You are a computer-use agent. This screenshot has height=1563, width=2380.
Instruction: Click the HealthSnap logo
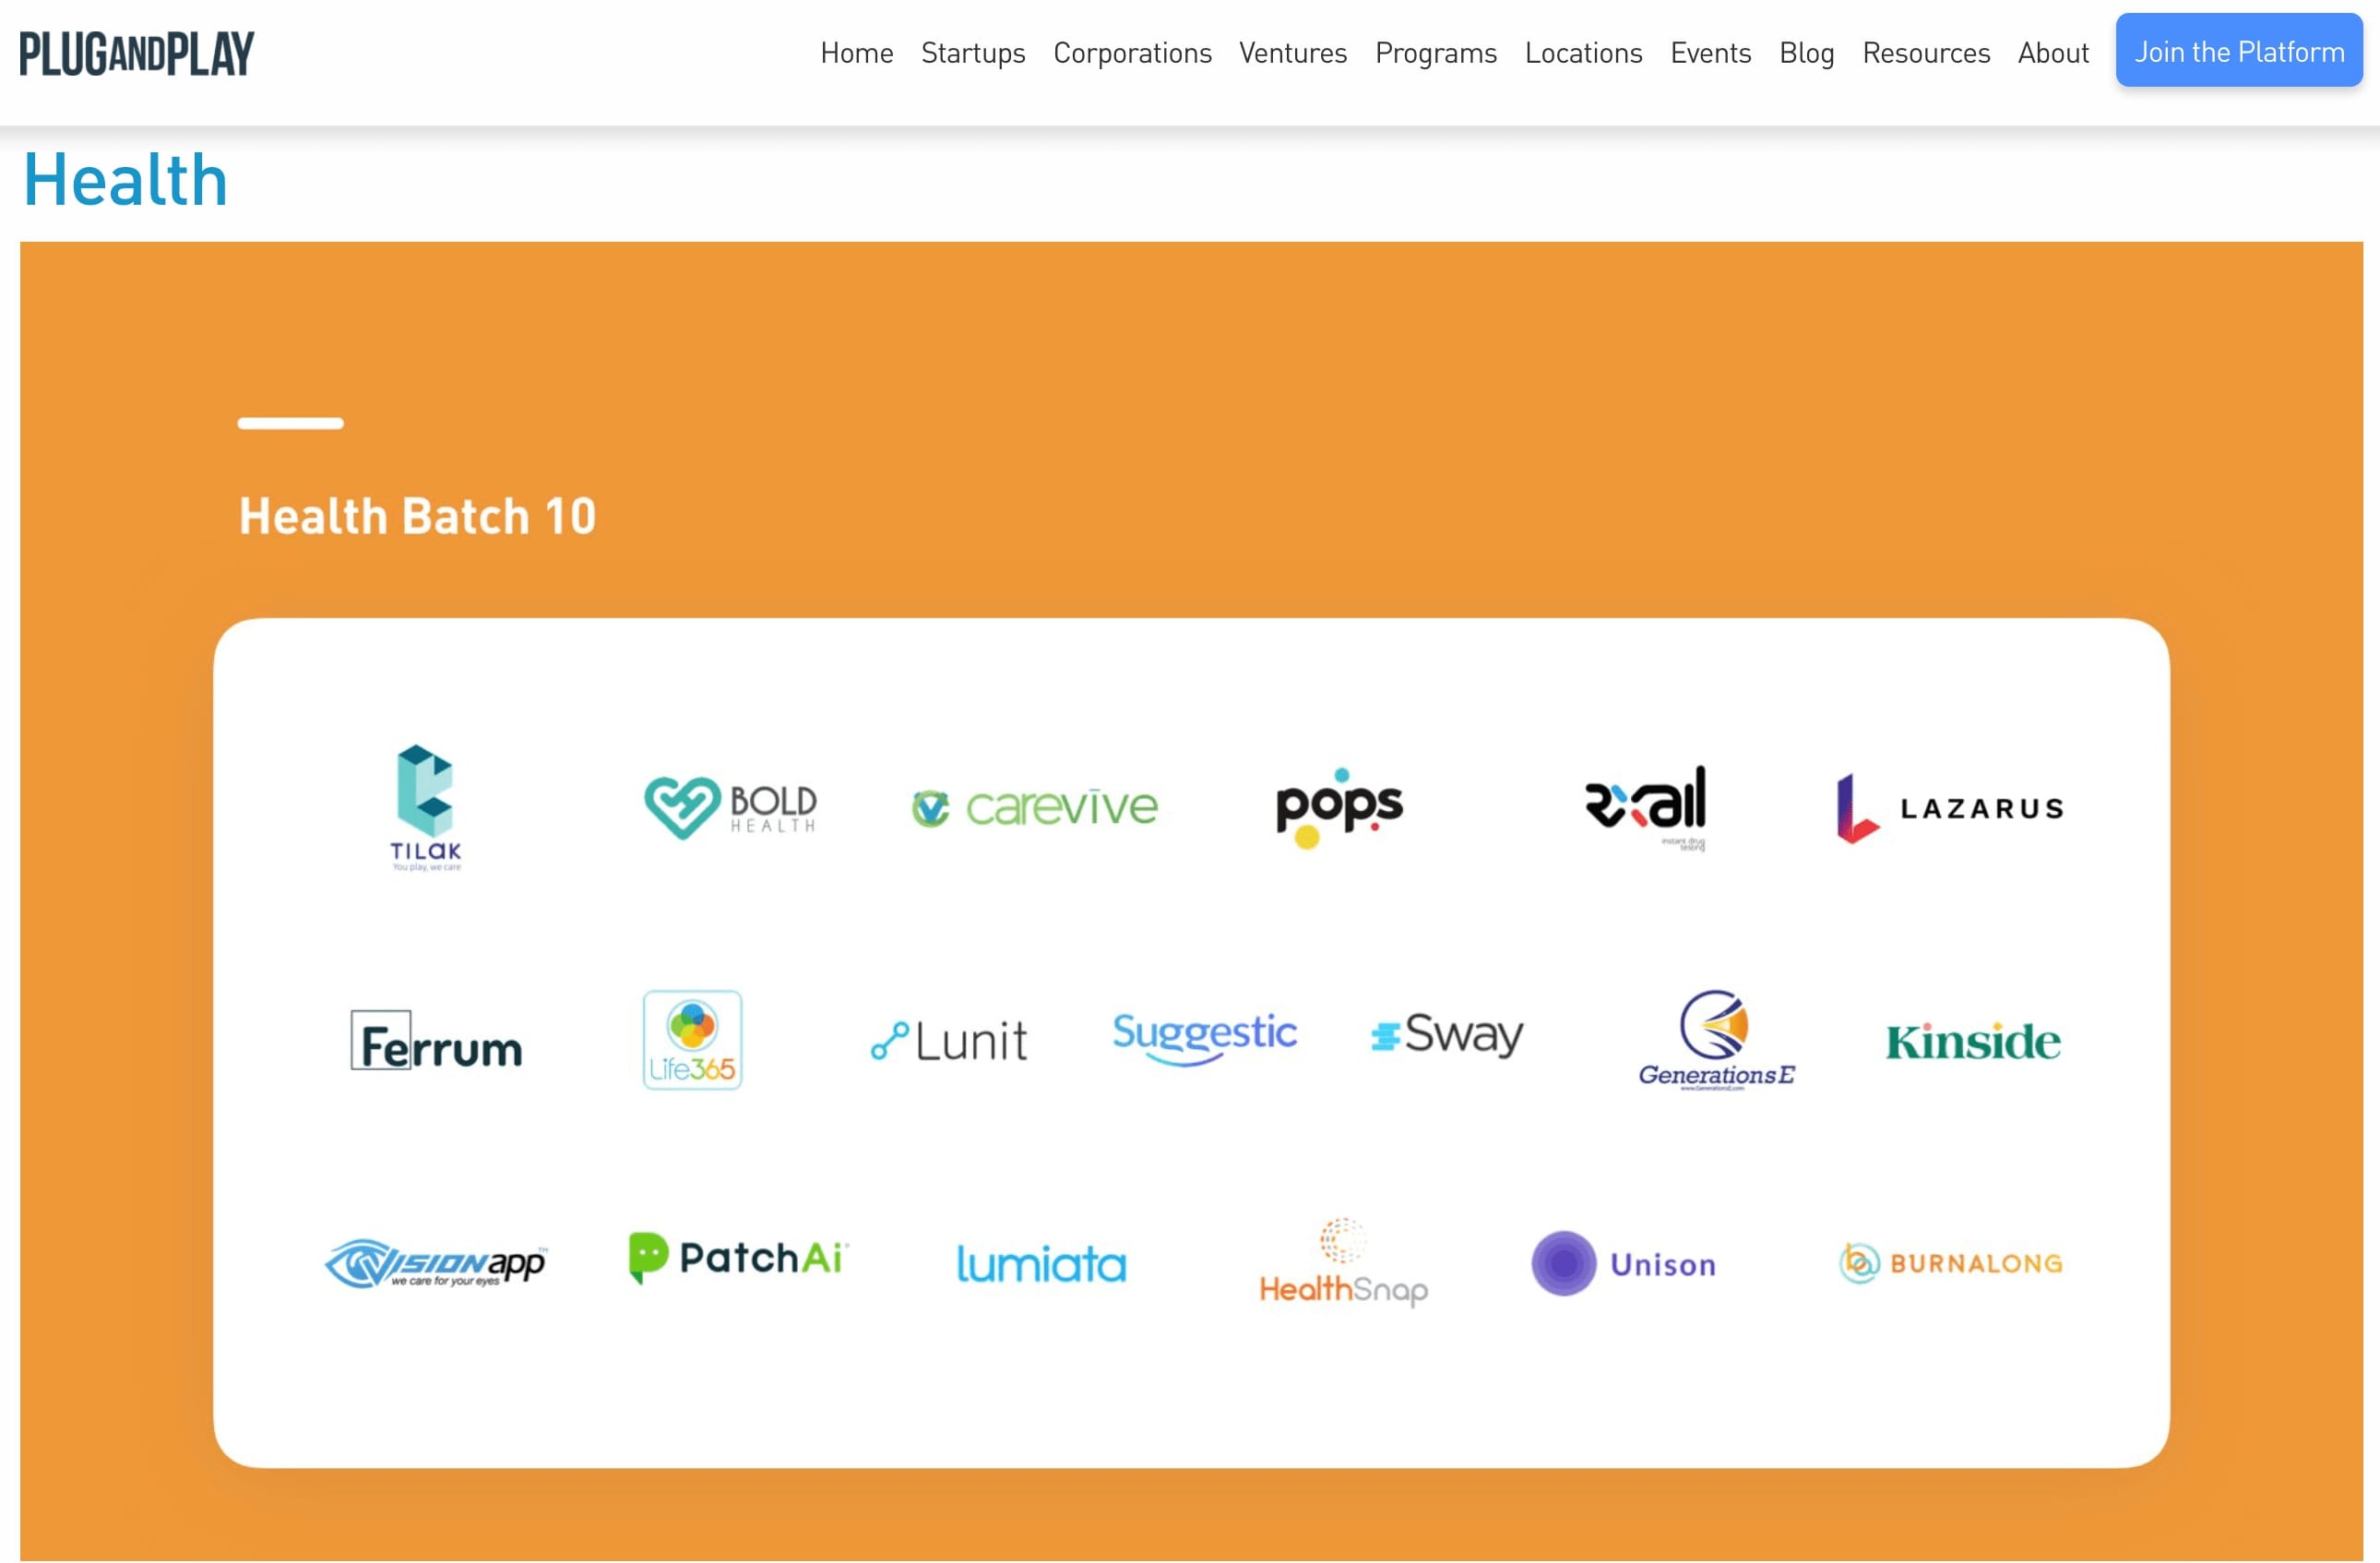pos(1343,1264)
